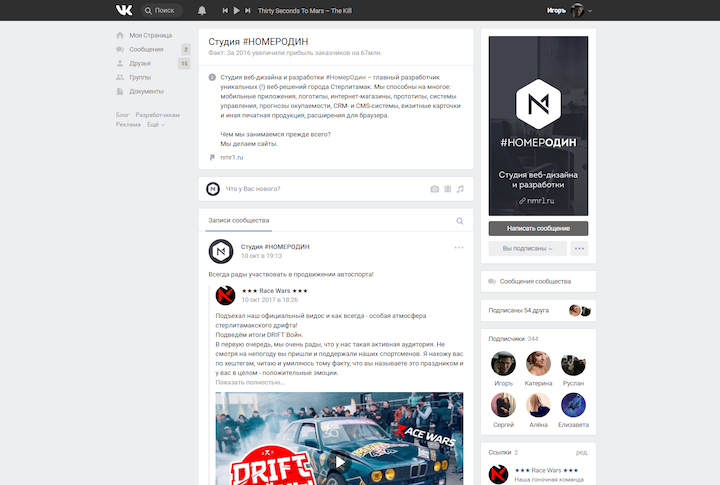Open the post options three-dot menu
720x485 pixels.
tap(459, 248)
